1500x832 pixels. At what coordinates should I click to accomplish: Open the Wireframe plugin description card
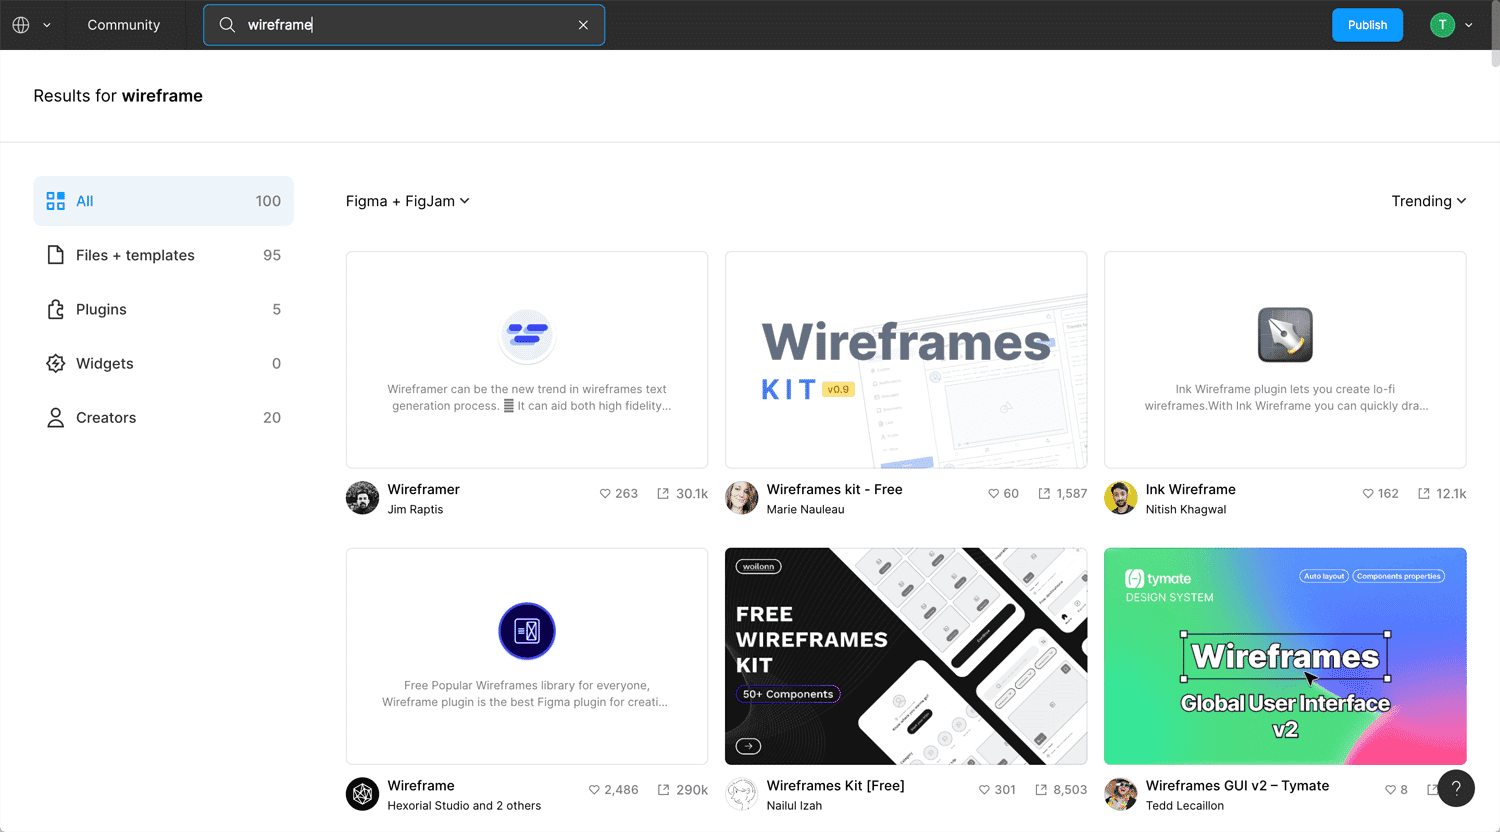[527, 656]
